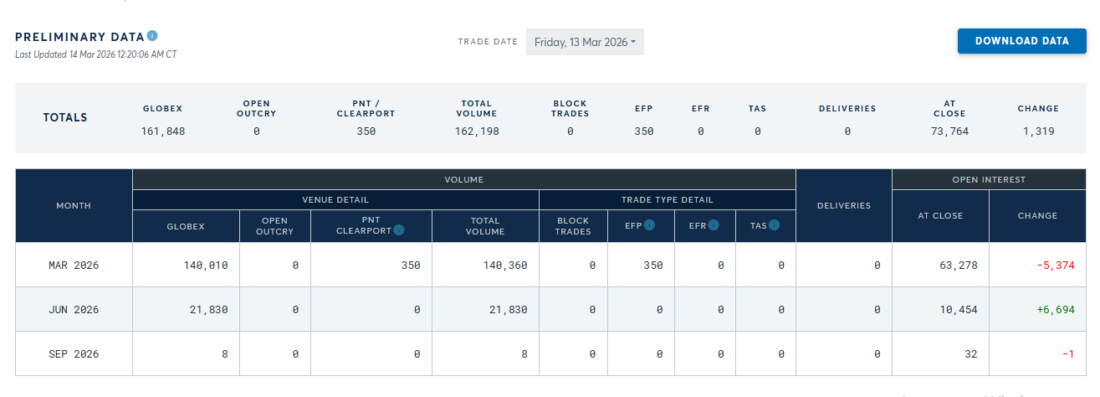Viewport: 1100px width, 397px height.
Task: Click the EFP column info icon
Action: (650, 225)
